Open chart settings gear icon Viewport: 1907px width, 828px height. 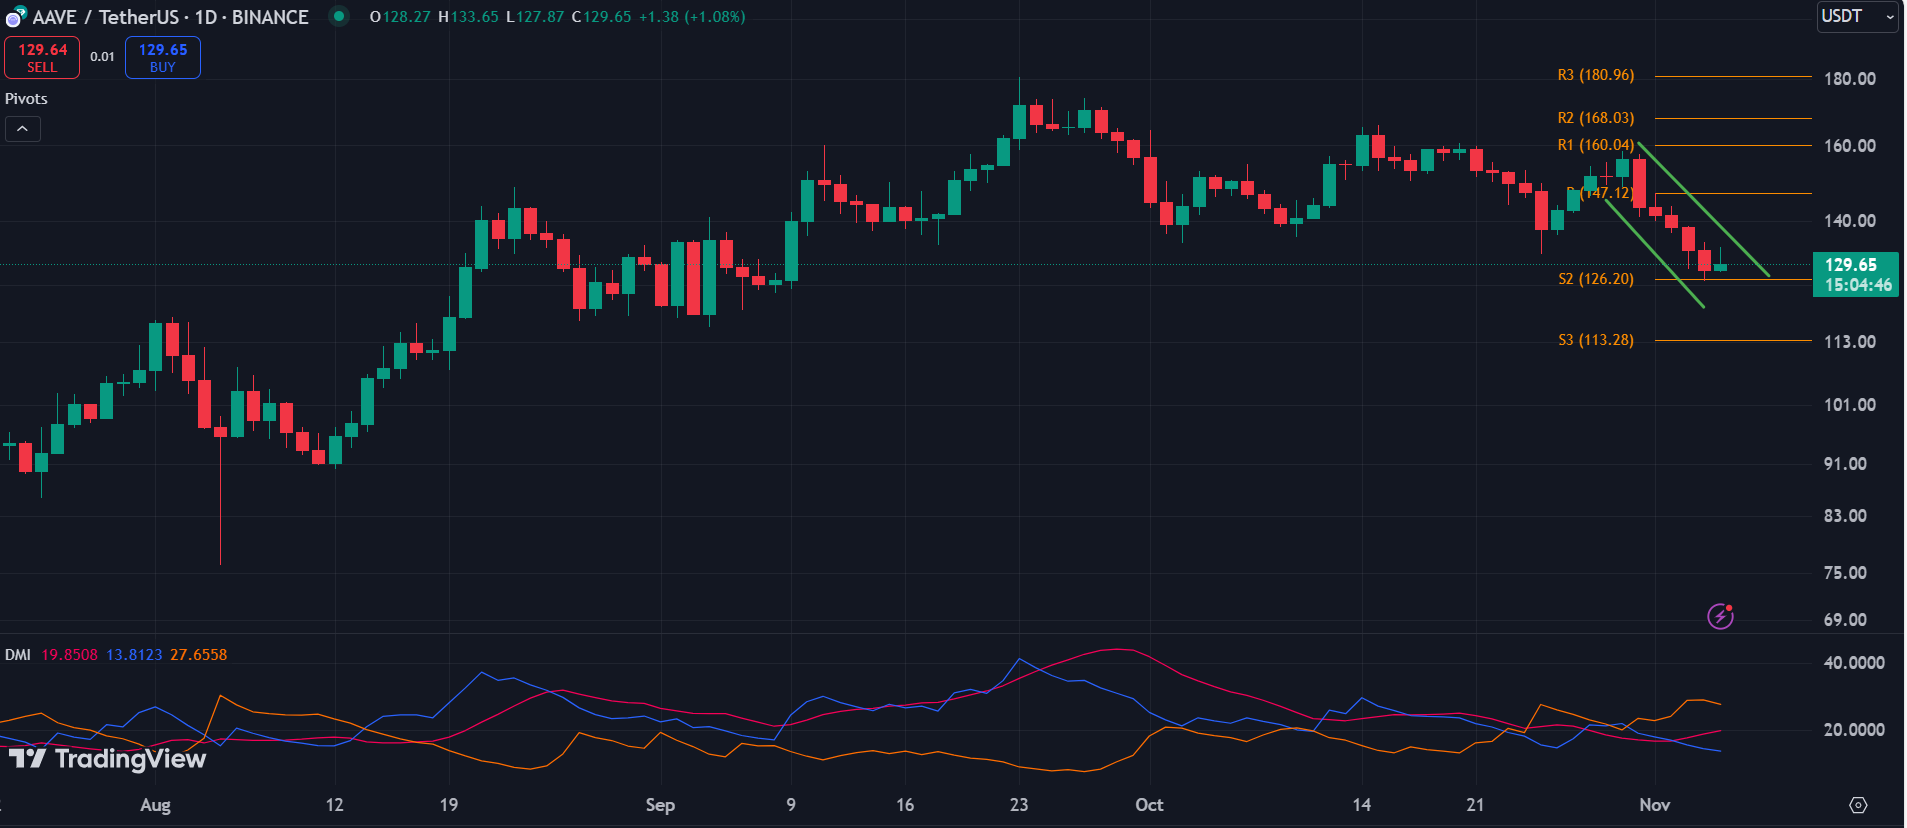[x=1858, y=805]
